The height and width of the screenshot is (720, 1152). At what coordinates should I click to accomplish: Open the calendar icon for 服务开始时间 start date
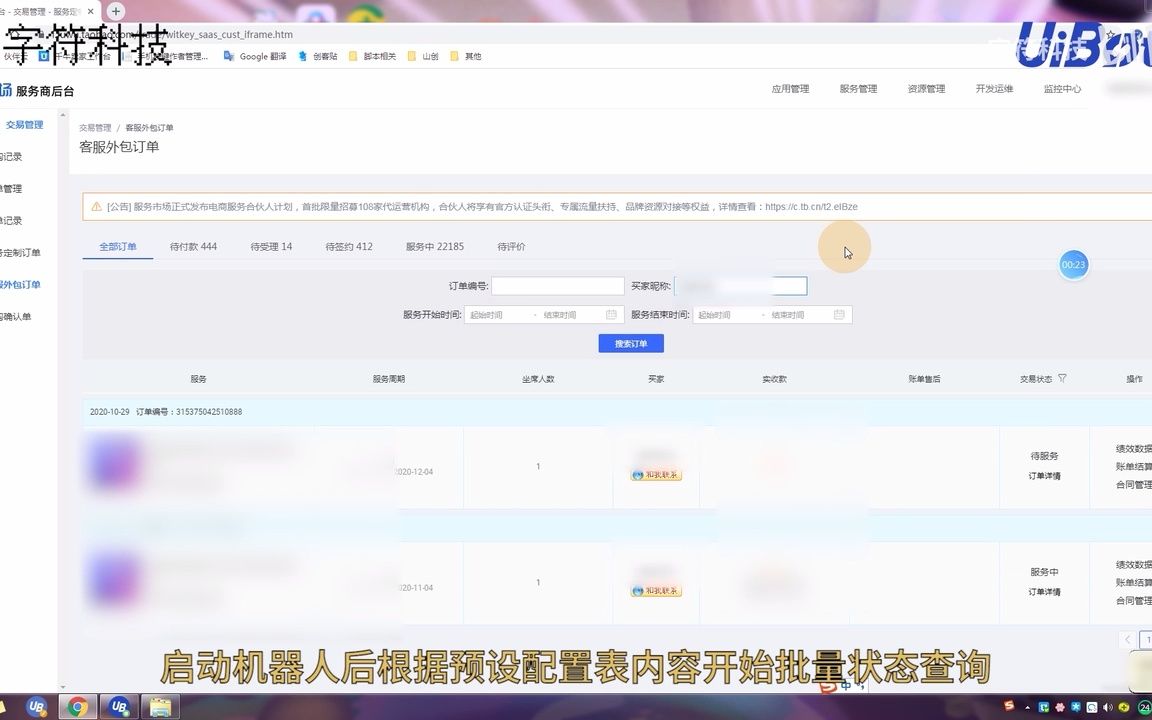613,314
